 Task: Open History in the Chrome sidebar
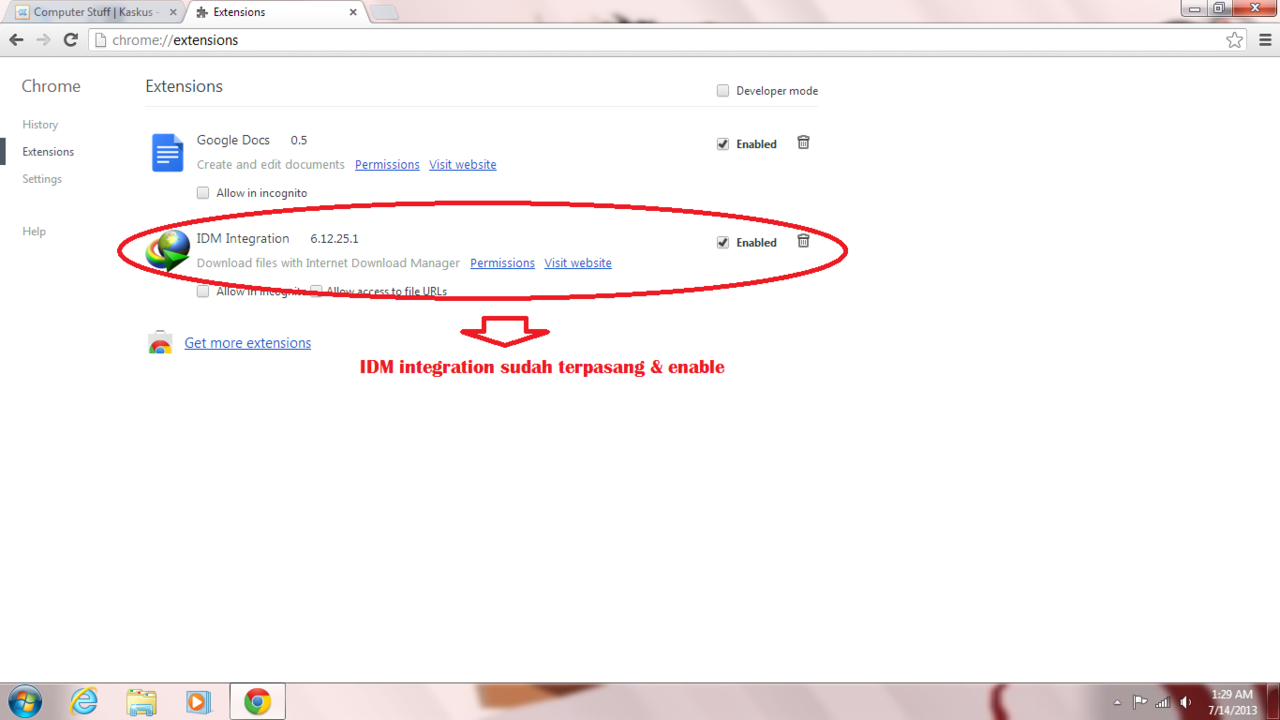(x=40, y=125)
